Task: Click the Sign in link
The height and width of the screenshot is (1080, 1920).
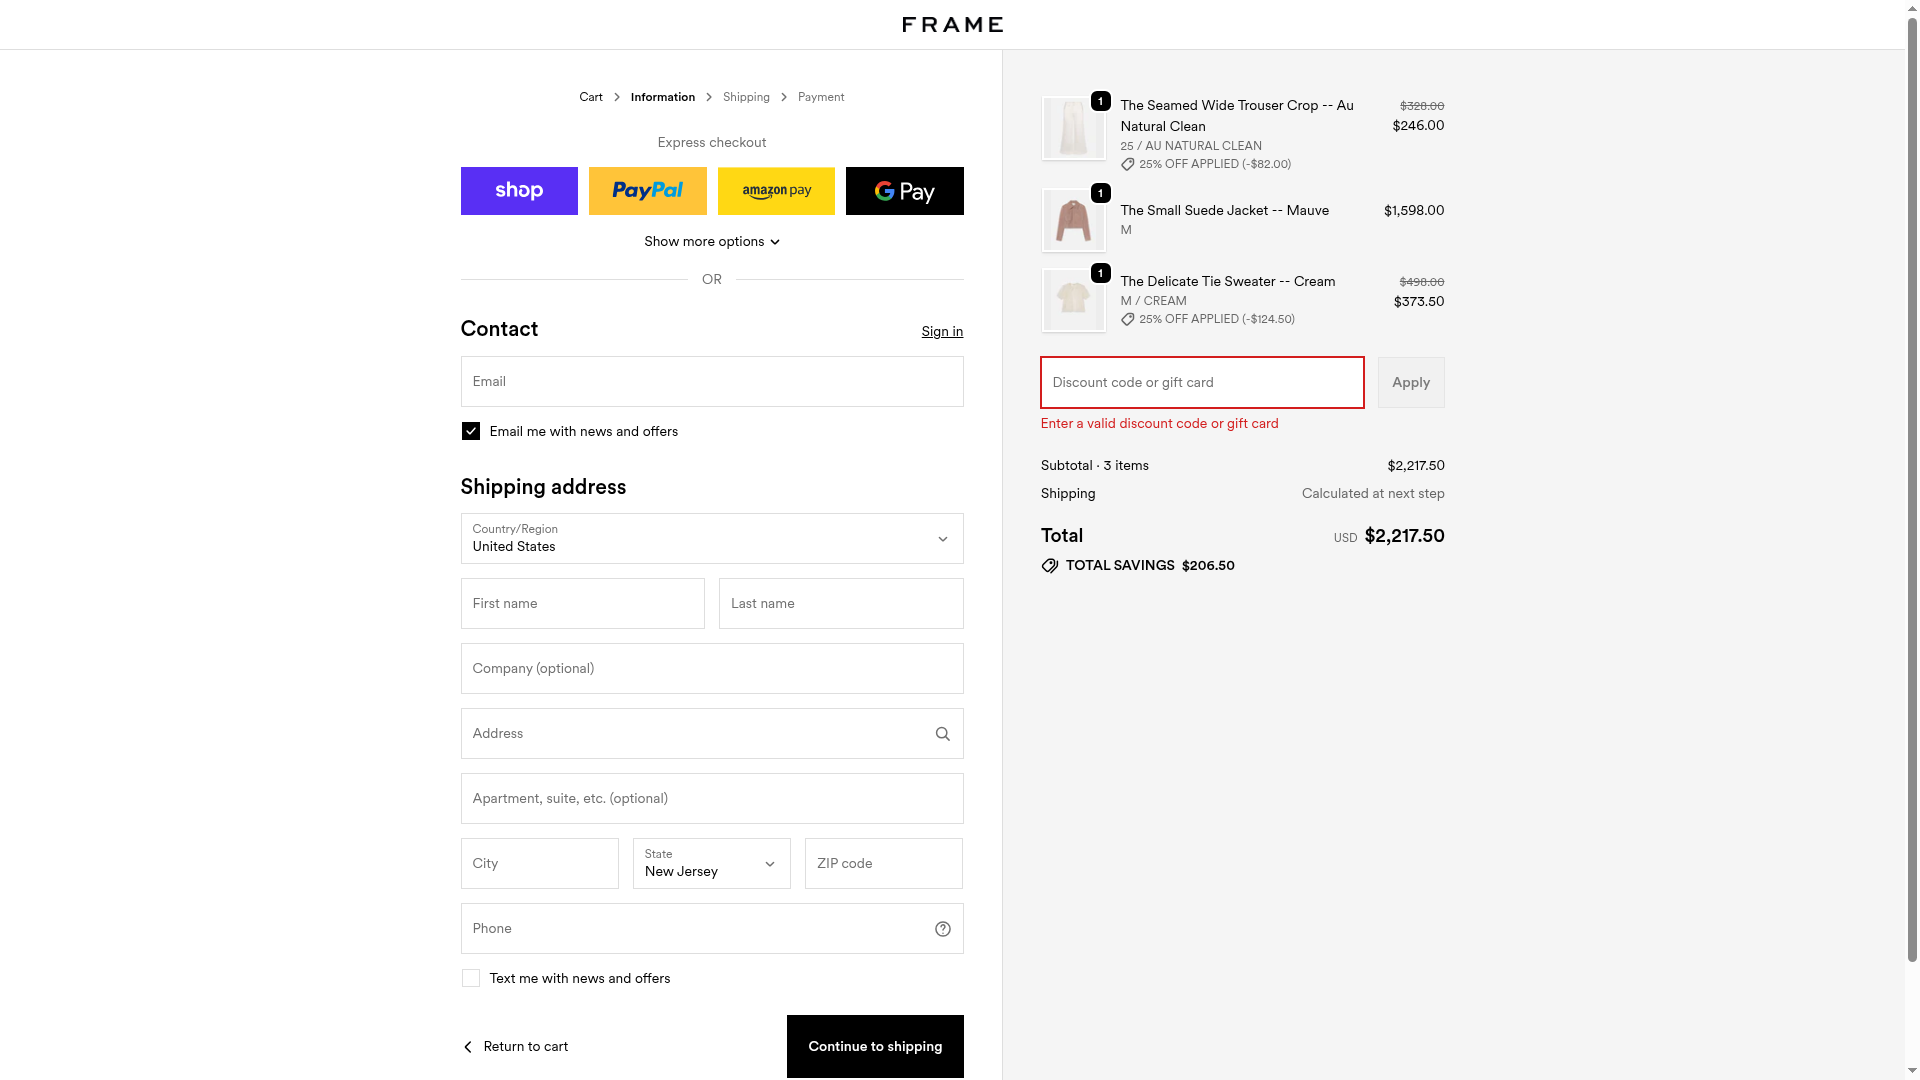Action: [x=942, y=332]
